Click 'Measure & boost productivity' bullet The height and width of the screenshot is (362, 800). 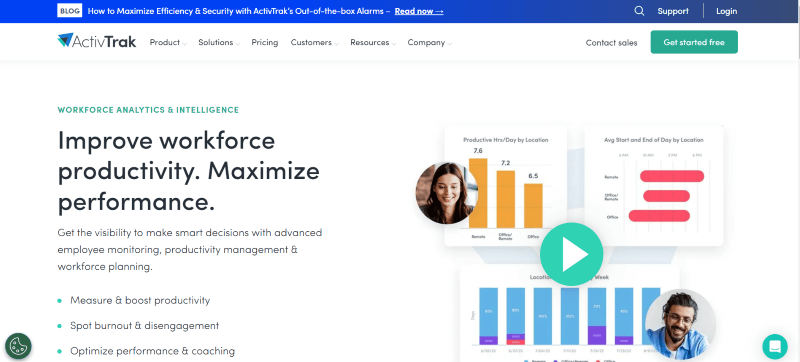click(140, 300)
